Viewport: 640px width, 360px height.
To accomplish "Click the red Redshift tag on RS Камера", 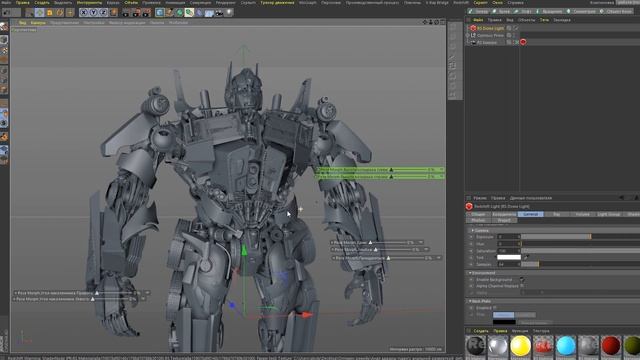I will (x=523, y=42).
